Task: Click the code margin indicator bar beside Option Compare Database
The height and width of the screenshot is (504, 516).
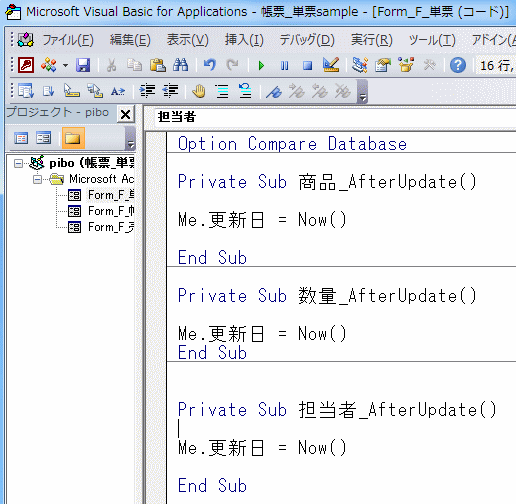Action: [x=157, y=144]
